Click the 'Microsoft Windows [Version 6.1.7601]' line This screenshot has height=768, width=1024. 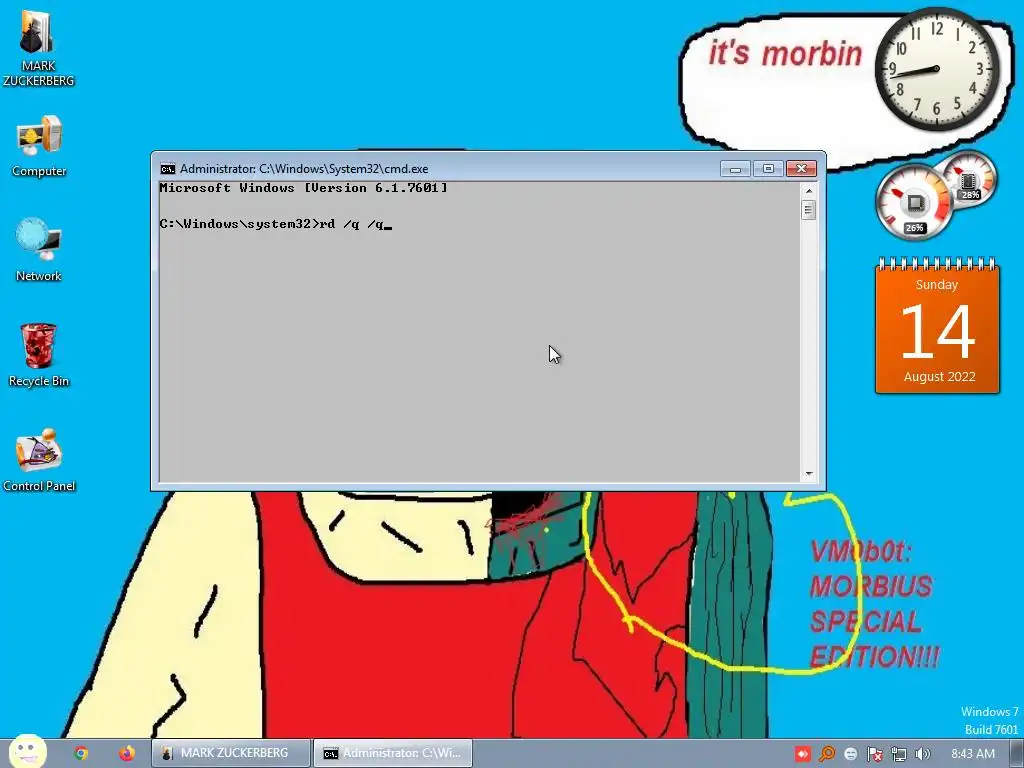(x=304, y=188)
